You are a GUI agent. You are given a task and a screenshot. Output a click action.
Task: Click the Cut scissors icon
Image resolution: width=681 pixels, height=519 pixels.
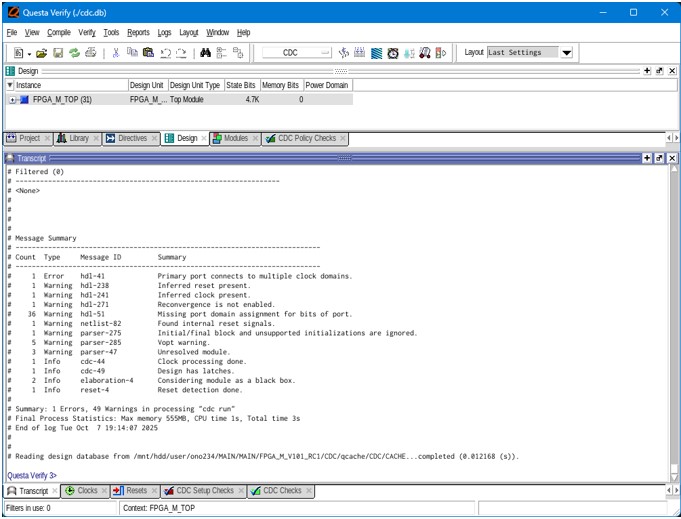click(116, 53)
